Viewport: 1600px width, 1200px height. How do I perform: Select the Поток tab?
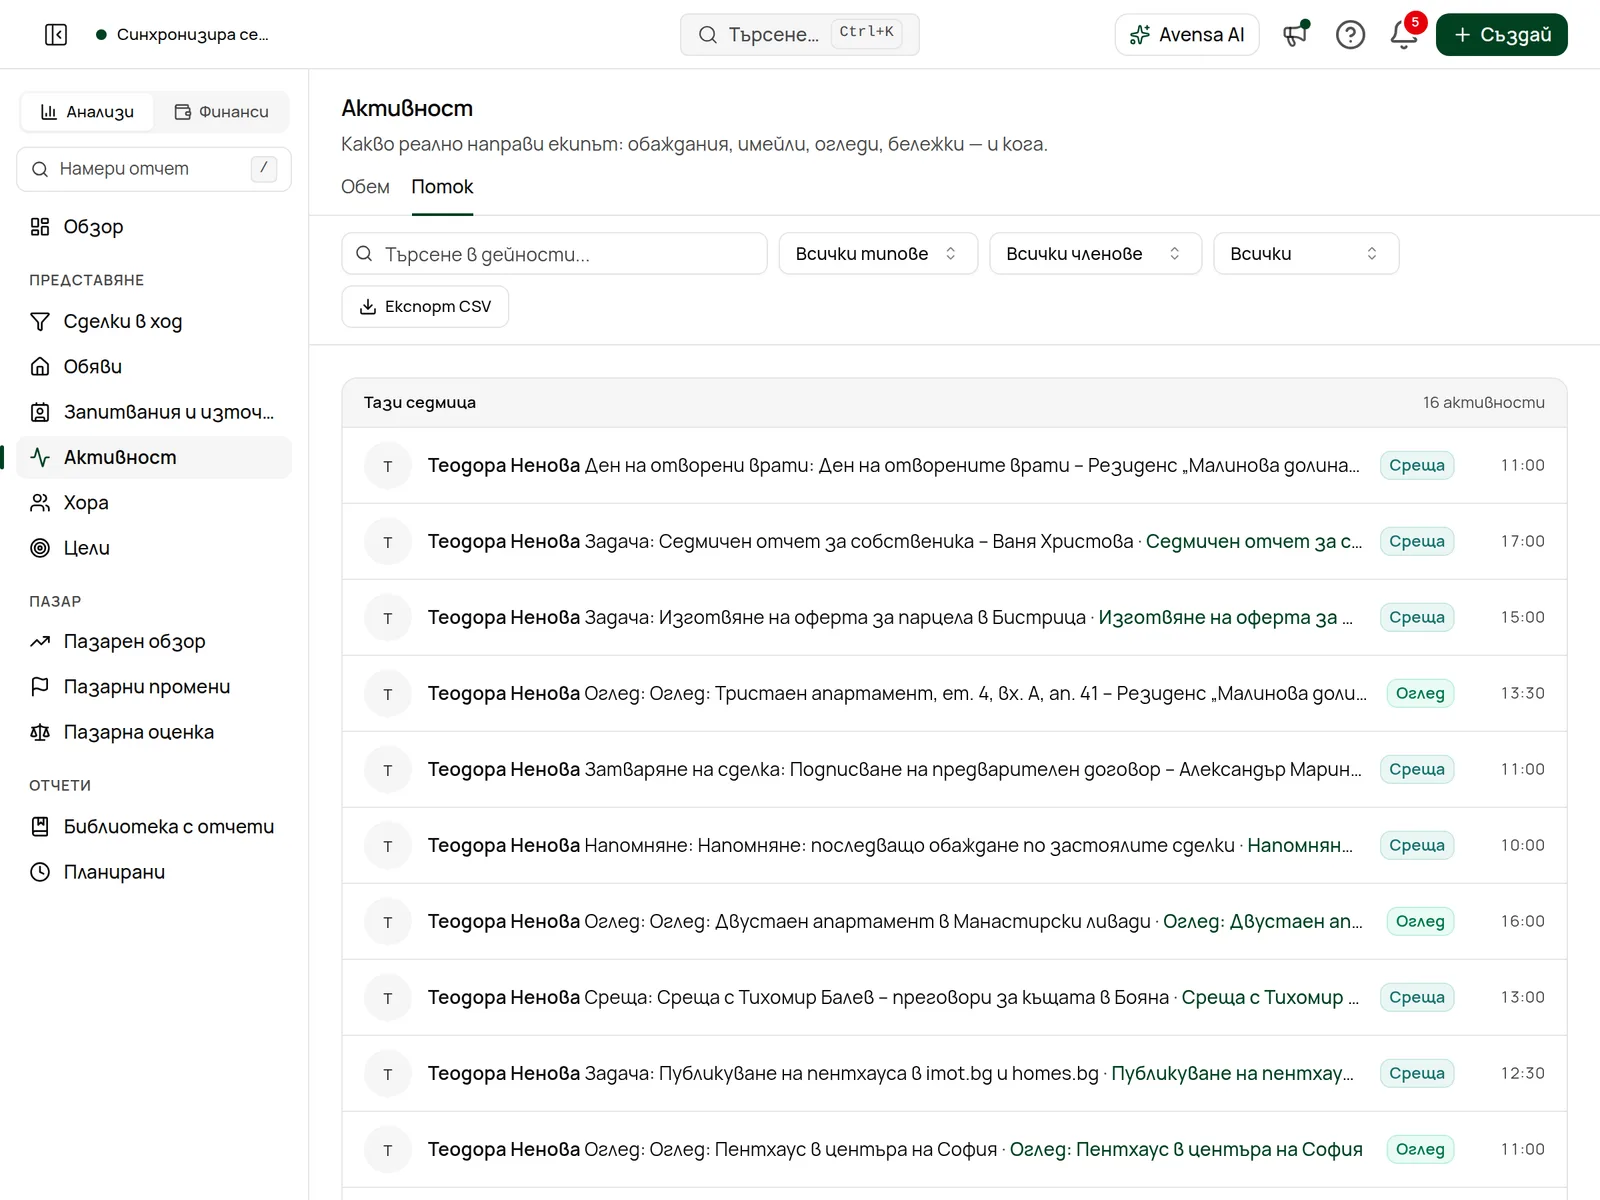click(x=442, y=187)
